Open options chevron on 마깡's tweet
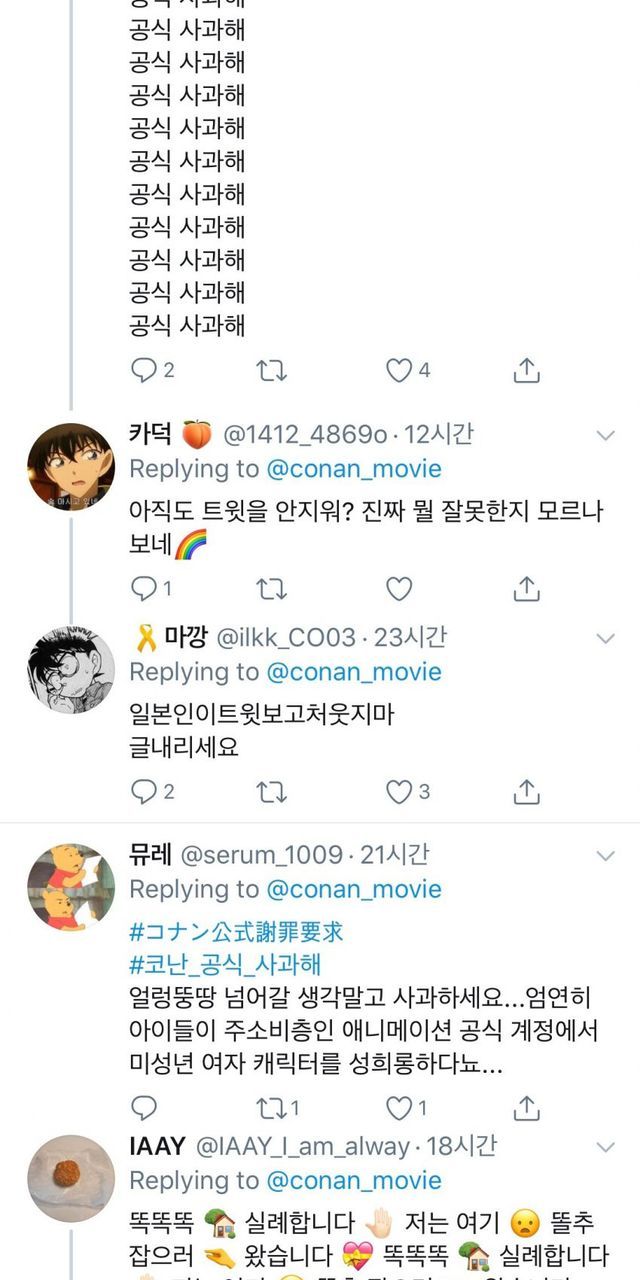Screen dimensions: 640x1280 605,638
